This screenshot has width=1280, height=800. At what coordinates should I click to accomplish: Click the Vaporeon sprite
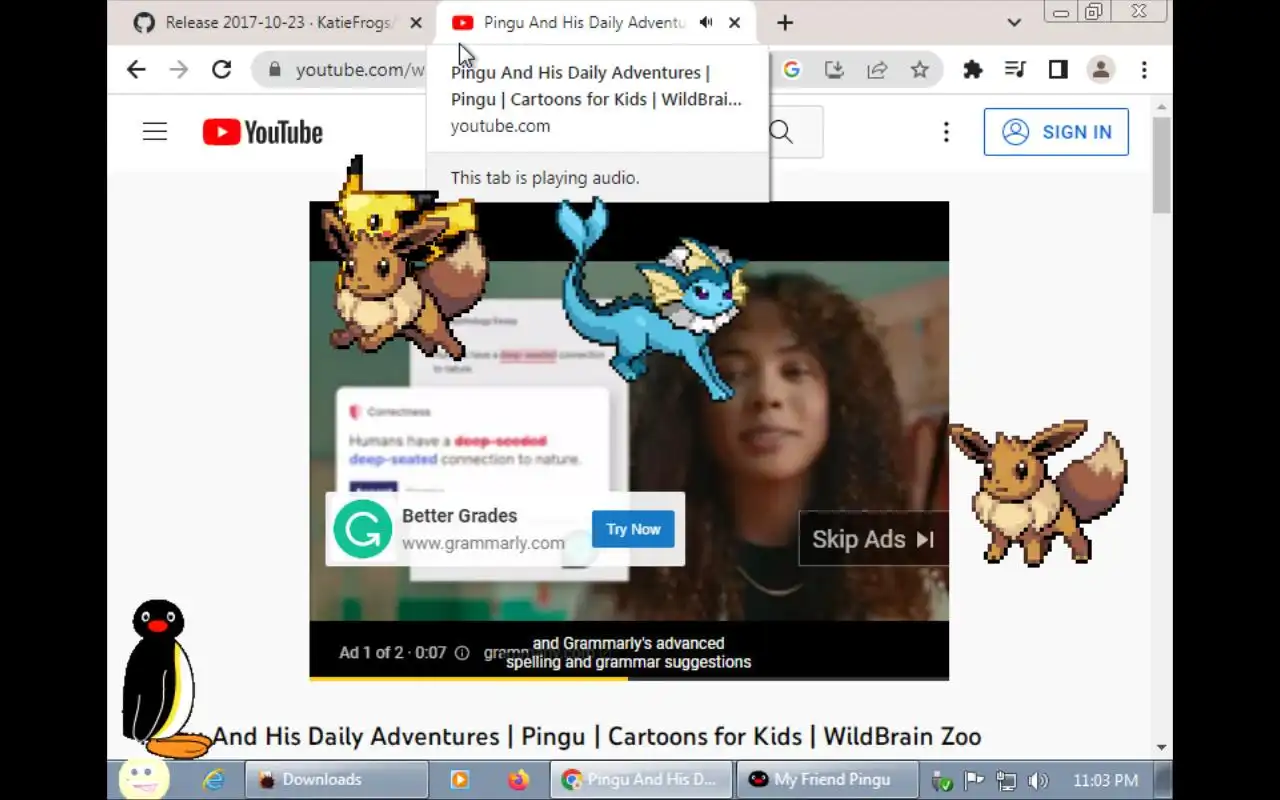(653, 299)
